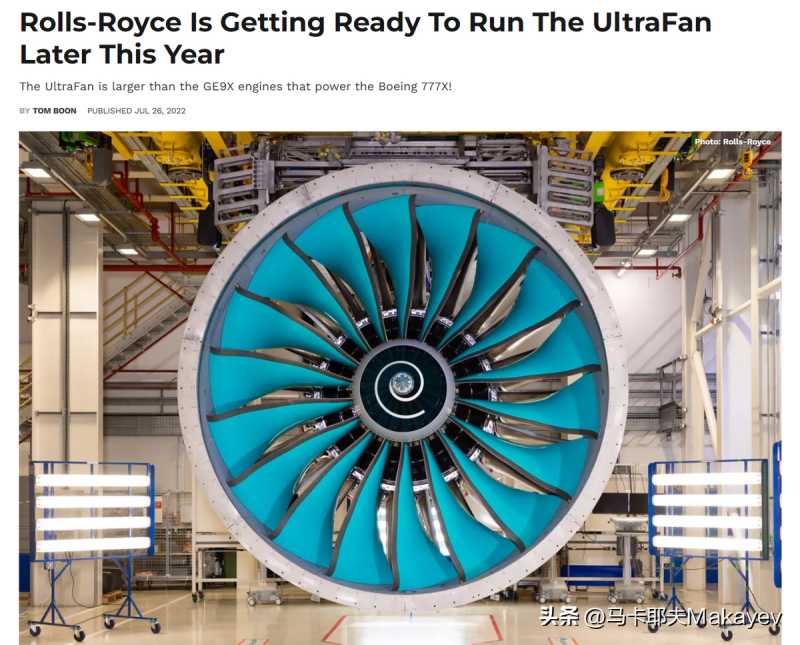Click the right studio light panel

[x=709, y=508]
